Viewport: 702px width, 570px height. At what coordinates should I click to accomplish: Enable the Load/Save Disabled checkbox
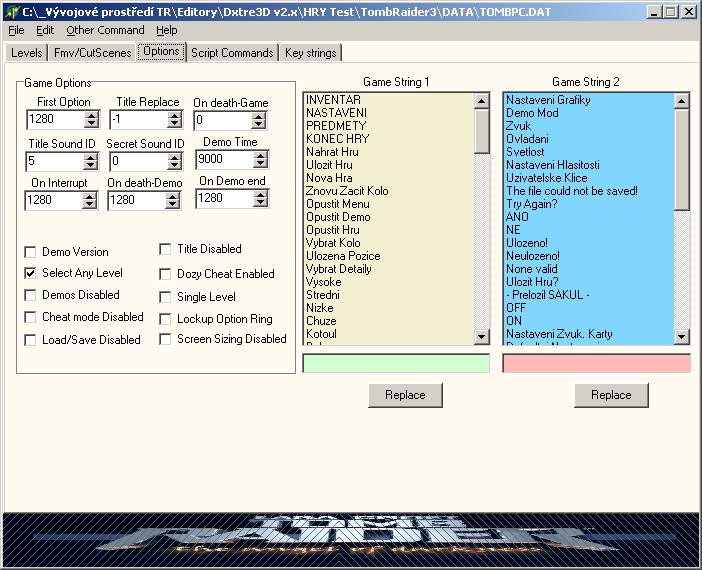point(31,340)
